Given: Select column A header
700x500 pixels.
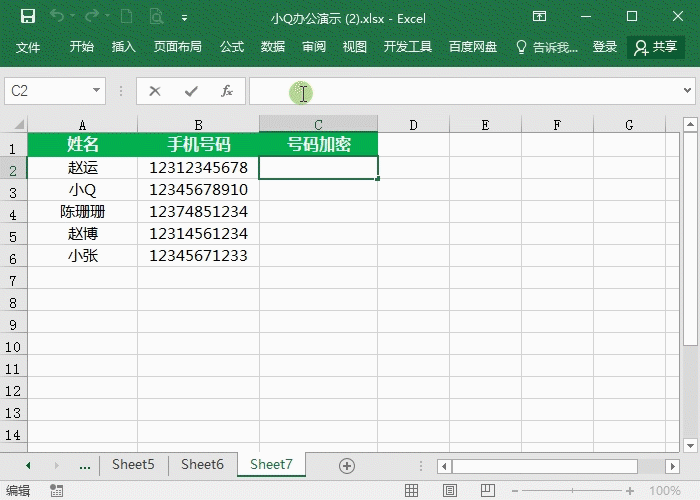Looking at the screenshot, I should (83, 125).
